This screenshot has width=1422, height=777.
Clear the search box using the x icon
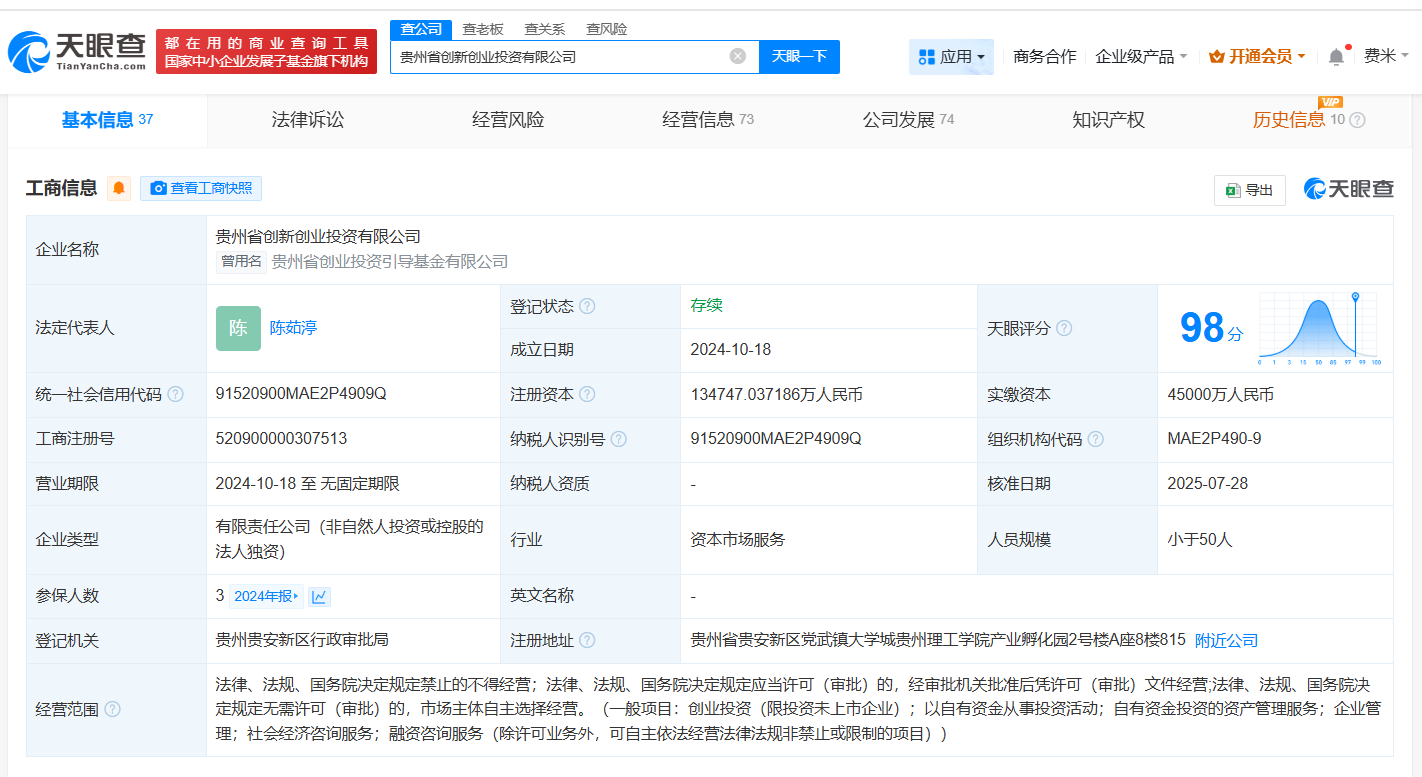pyautogui.click(x=738, y=57)
